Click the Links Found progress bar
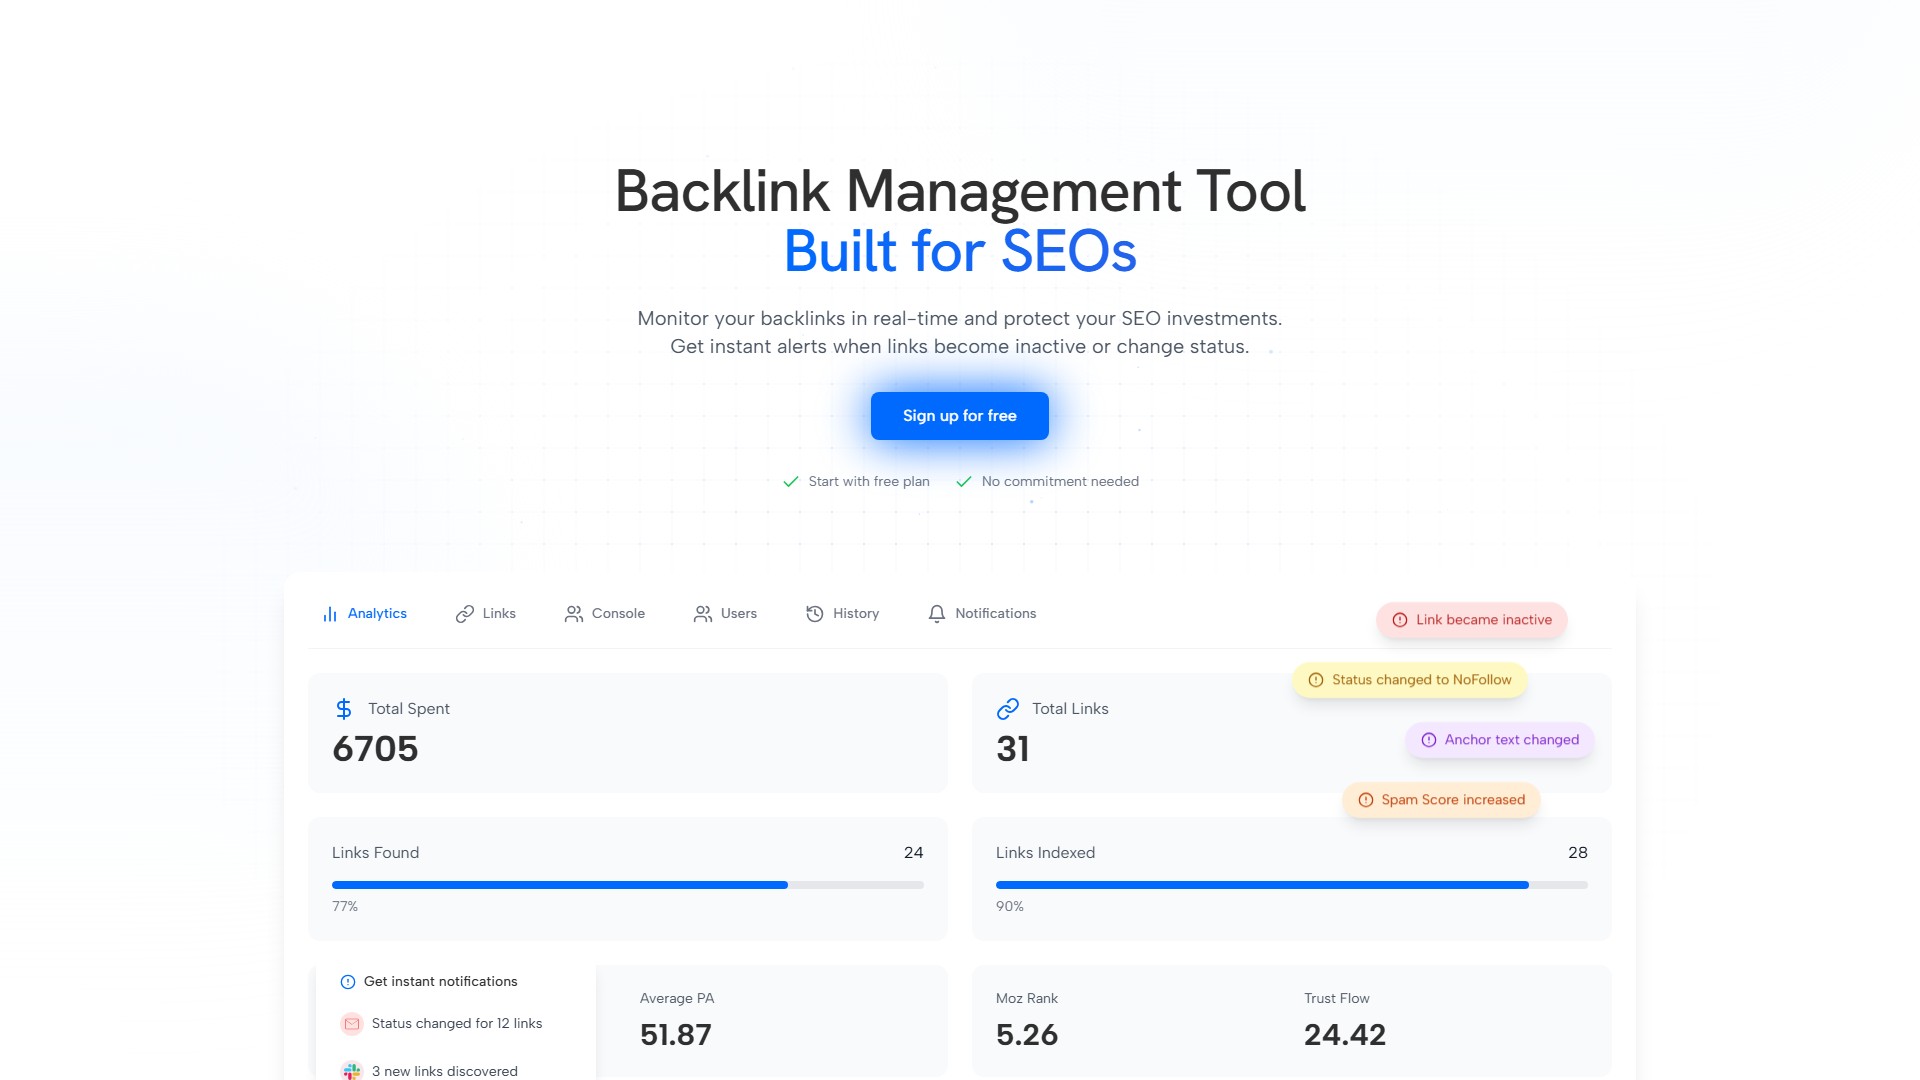Image resolution: width=1920 pixels, height=1080 pixels. point(627,885)
